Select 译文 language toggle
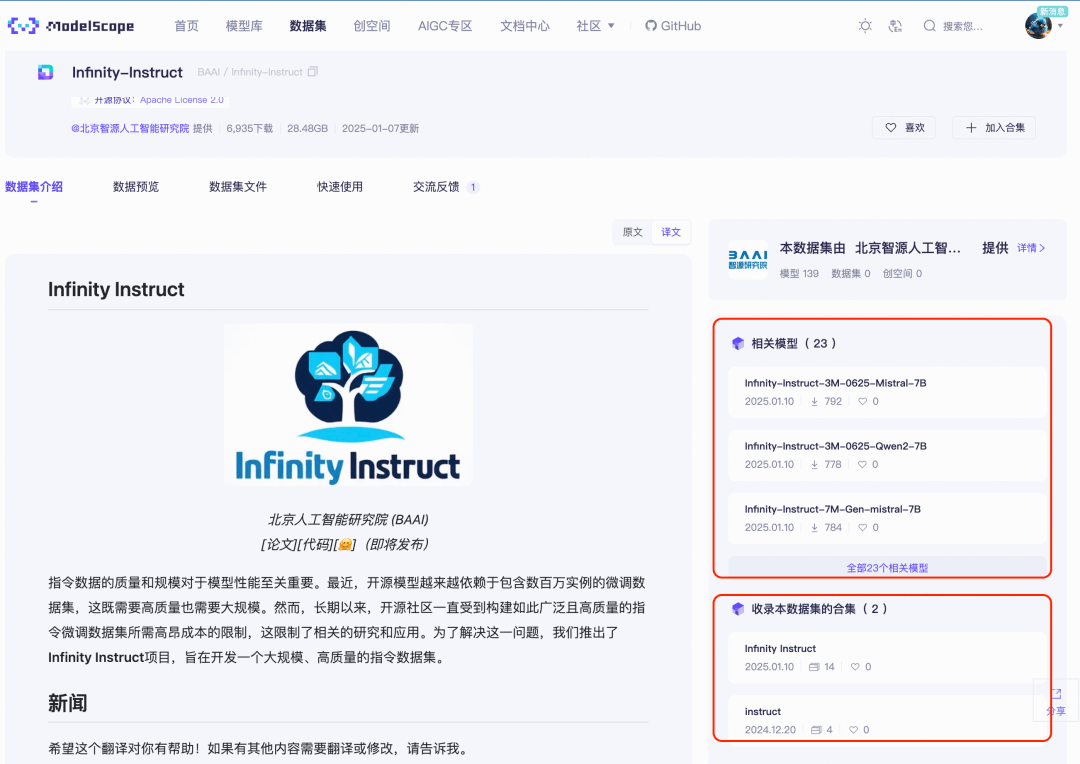Viewport: 1080px width, 764px height. [671, 232]
